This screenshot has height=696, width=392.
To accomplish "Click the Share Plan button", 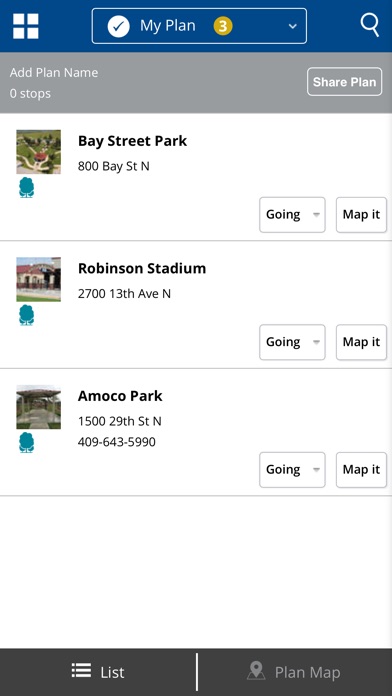I will coord(344,82).
